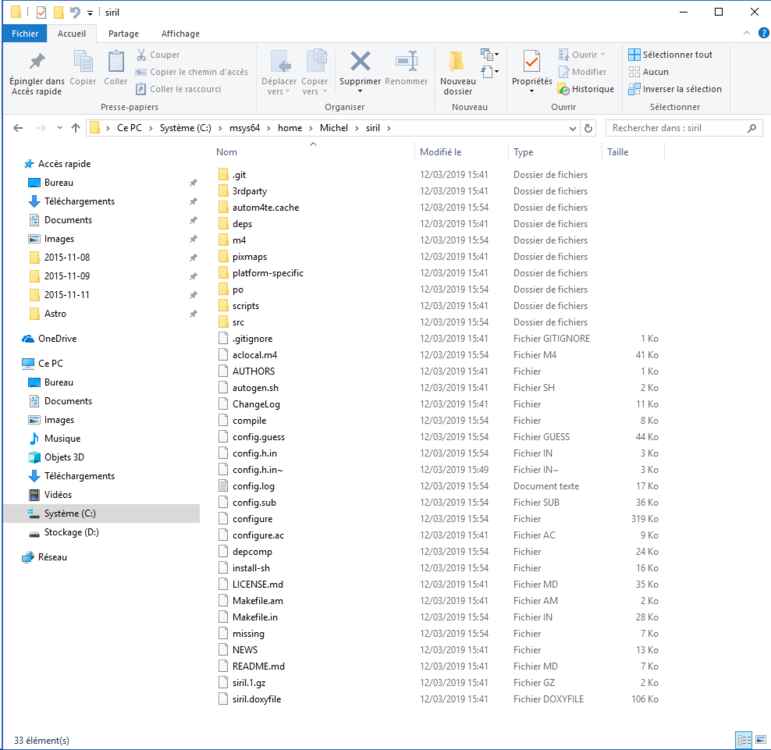The image size is (771, 750).
Task: Click the Copier clipboard icon
Action: coord(83,68)
